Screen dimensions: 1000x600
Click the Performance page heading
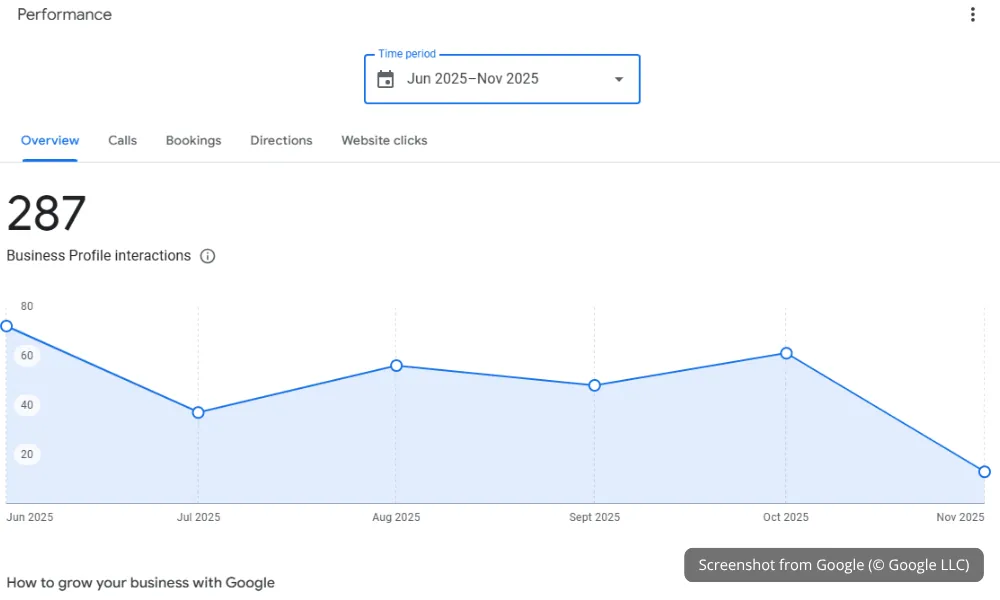click(x=64, y=14)
